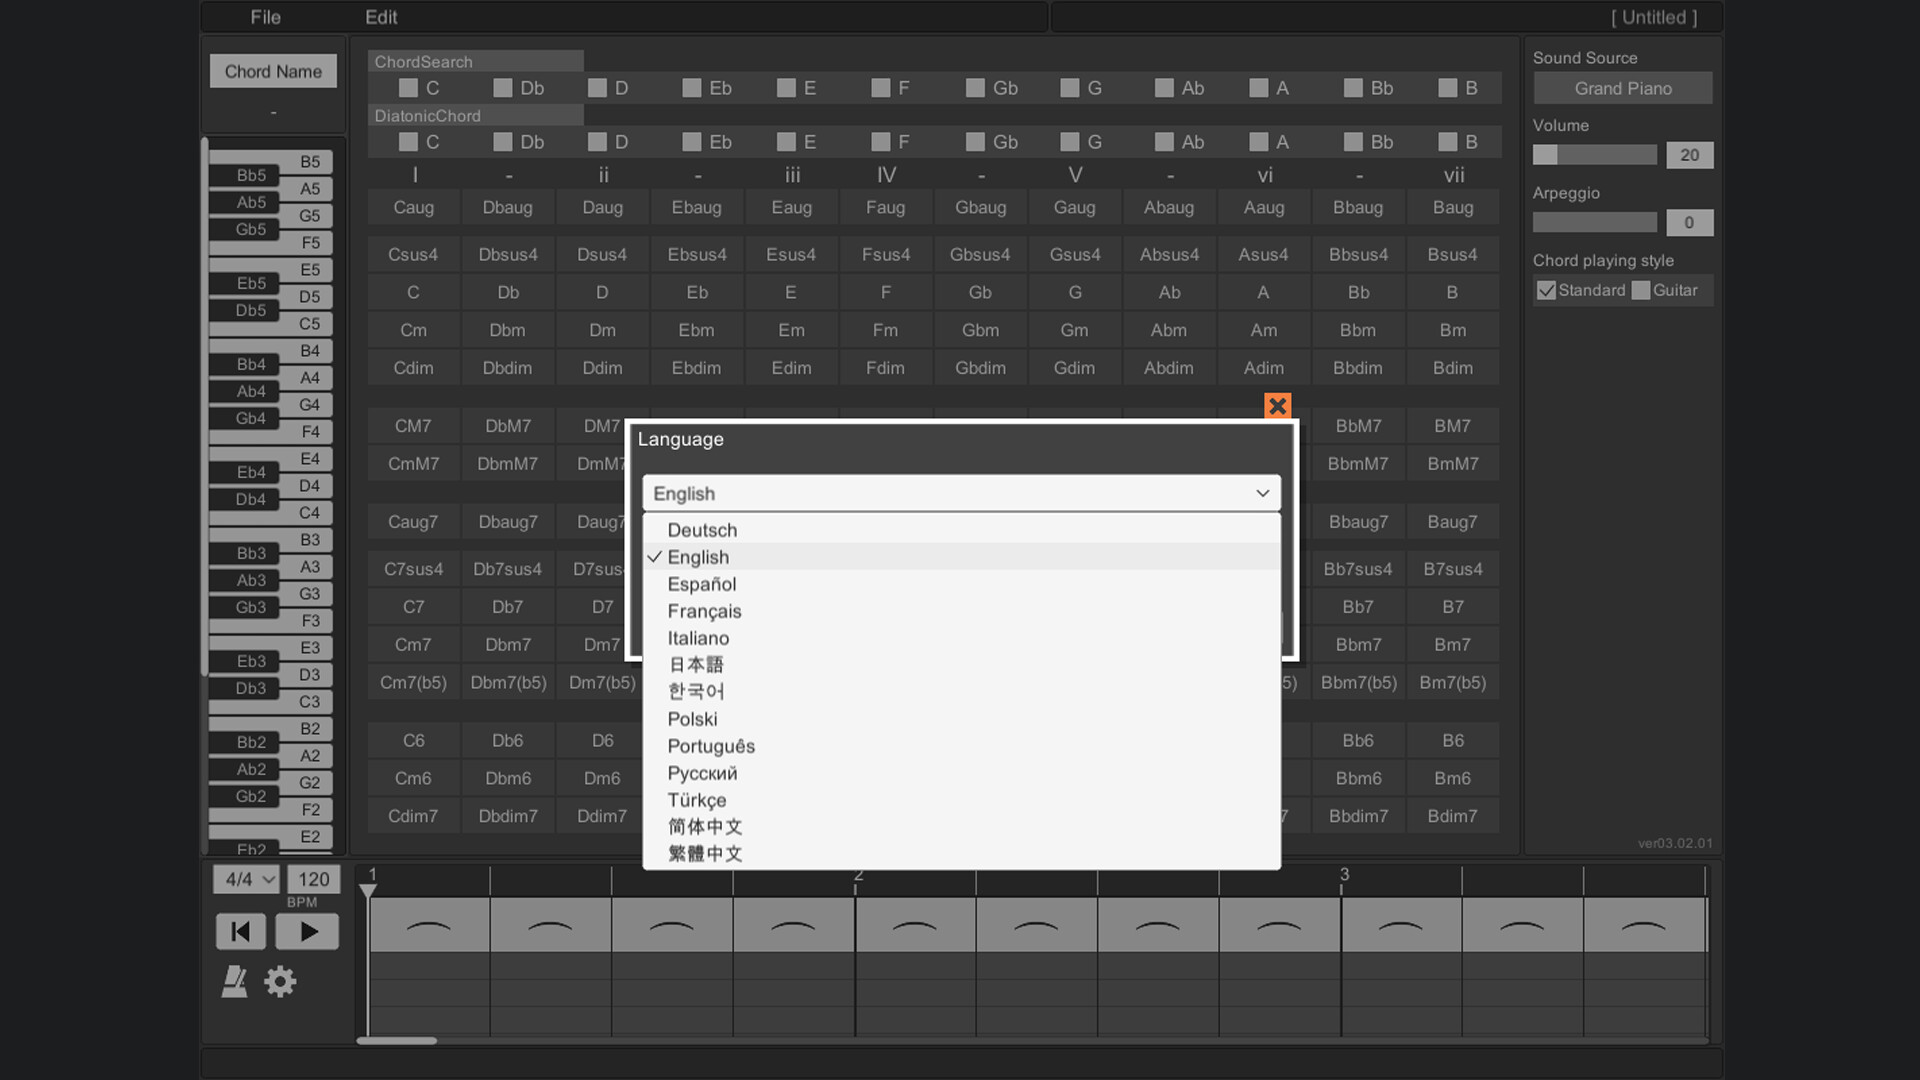Click the skip-to-start playback icon
1920x1080 pixels.
click(240, 931)
